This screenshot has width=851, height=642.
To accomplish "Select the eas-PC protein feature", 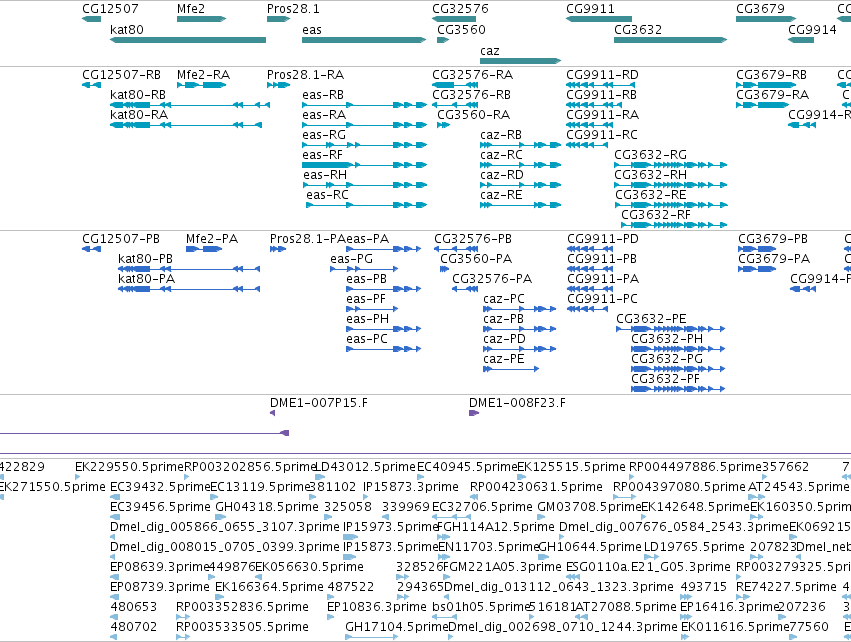I will 383,349.
